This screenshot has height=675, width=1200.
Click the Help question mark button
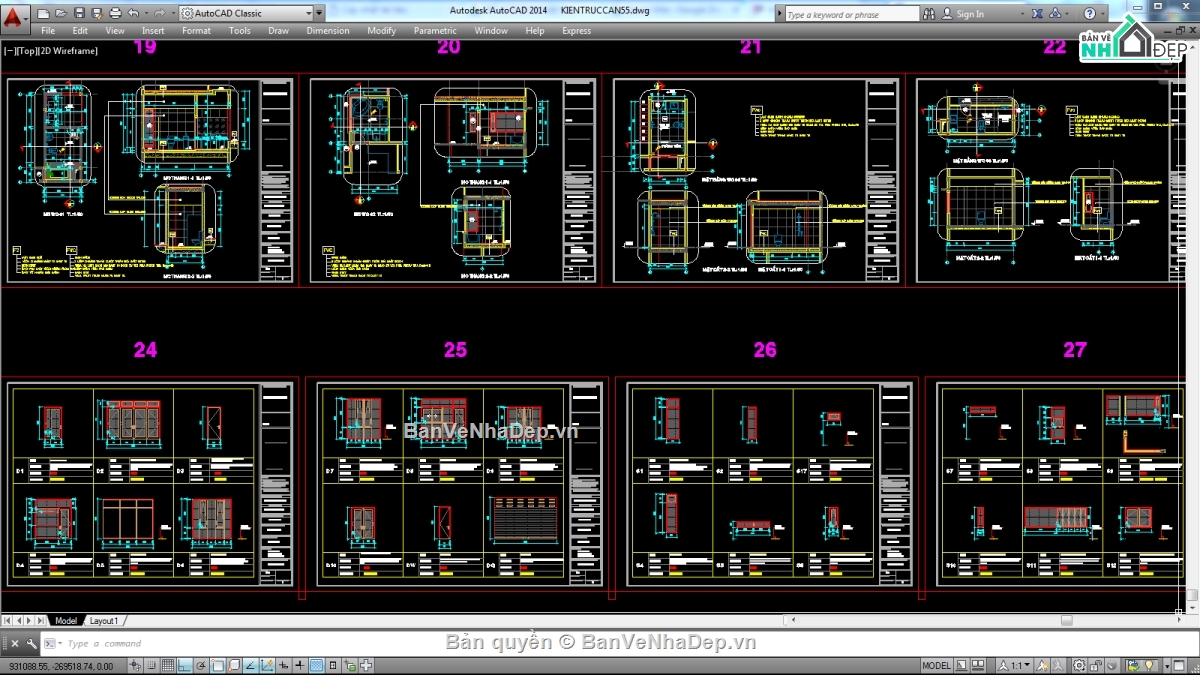point(1090,13)
